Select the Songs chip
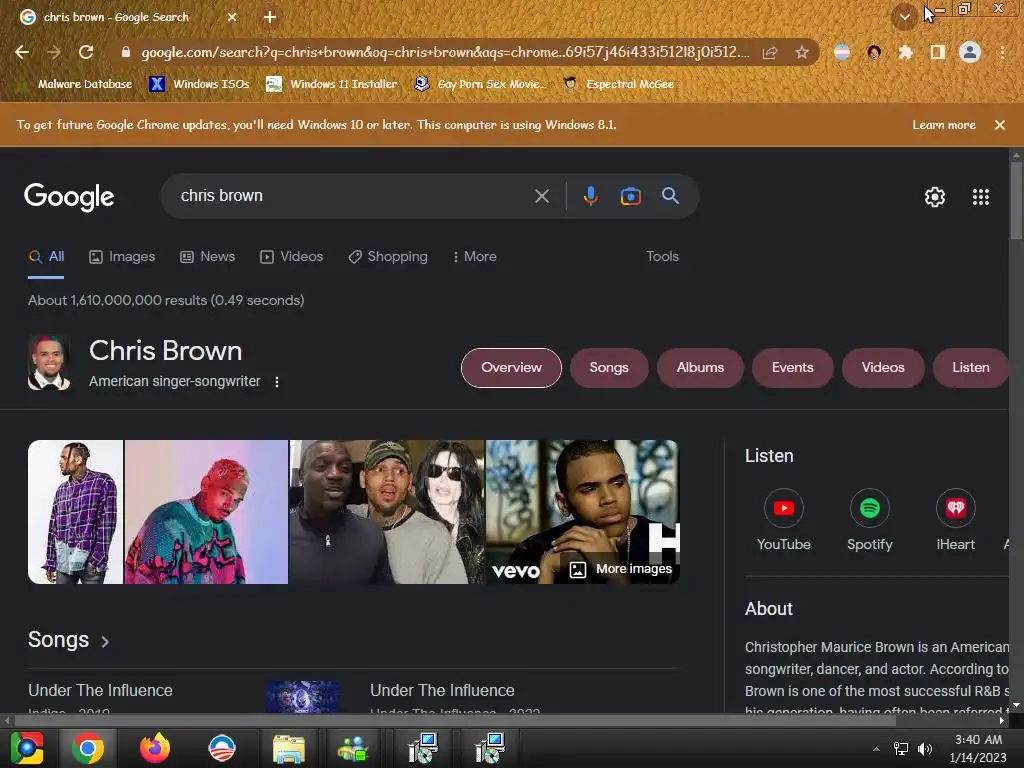This screenshot has height=768, width=1024. (x=609, y=368)
